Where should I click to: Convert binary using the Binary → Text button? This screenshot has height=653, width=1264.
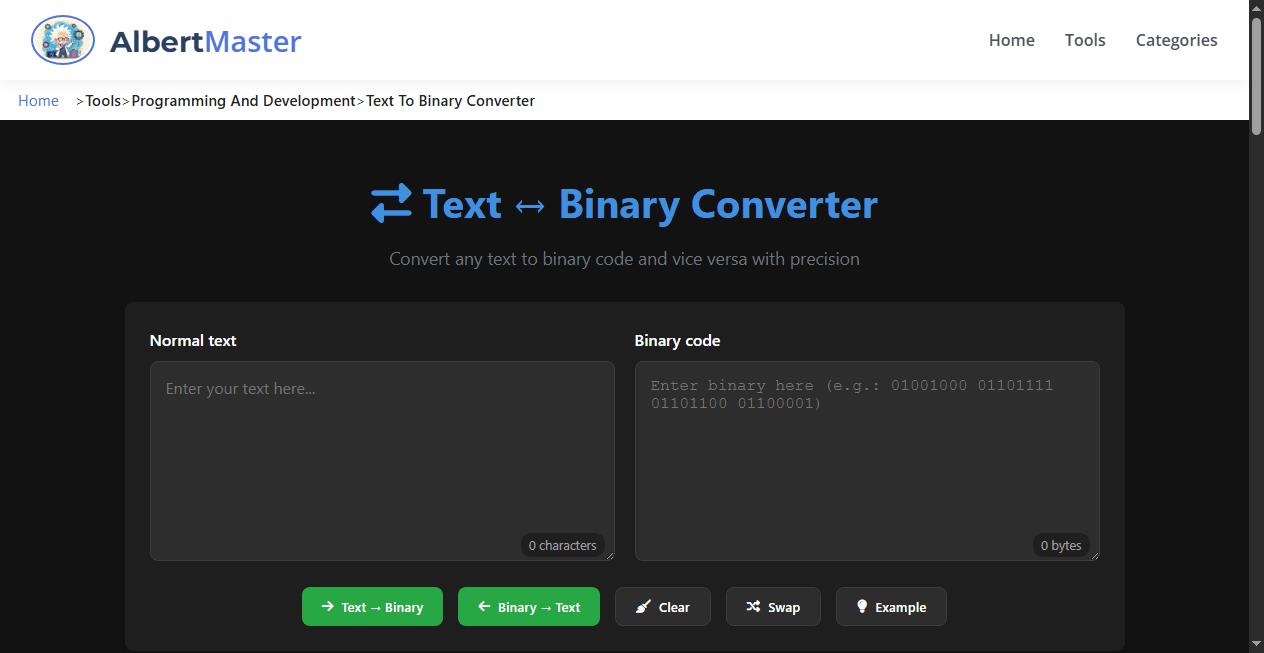(x=528, y=606)
